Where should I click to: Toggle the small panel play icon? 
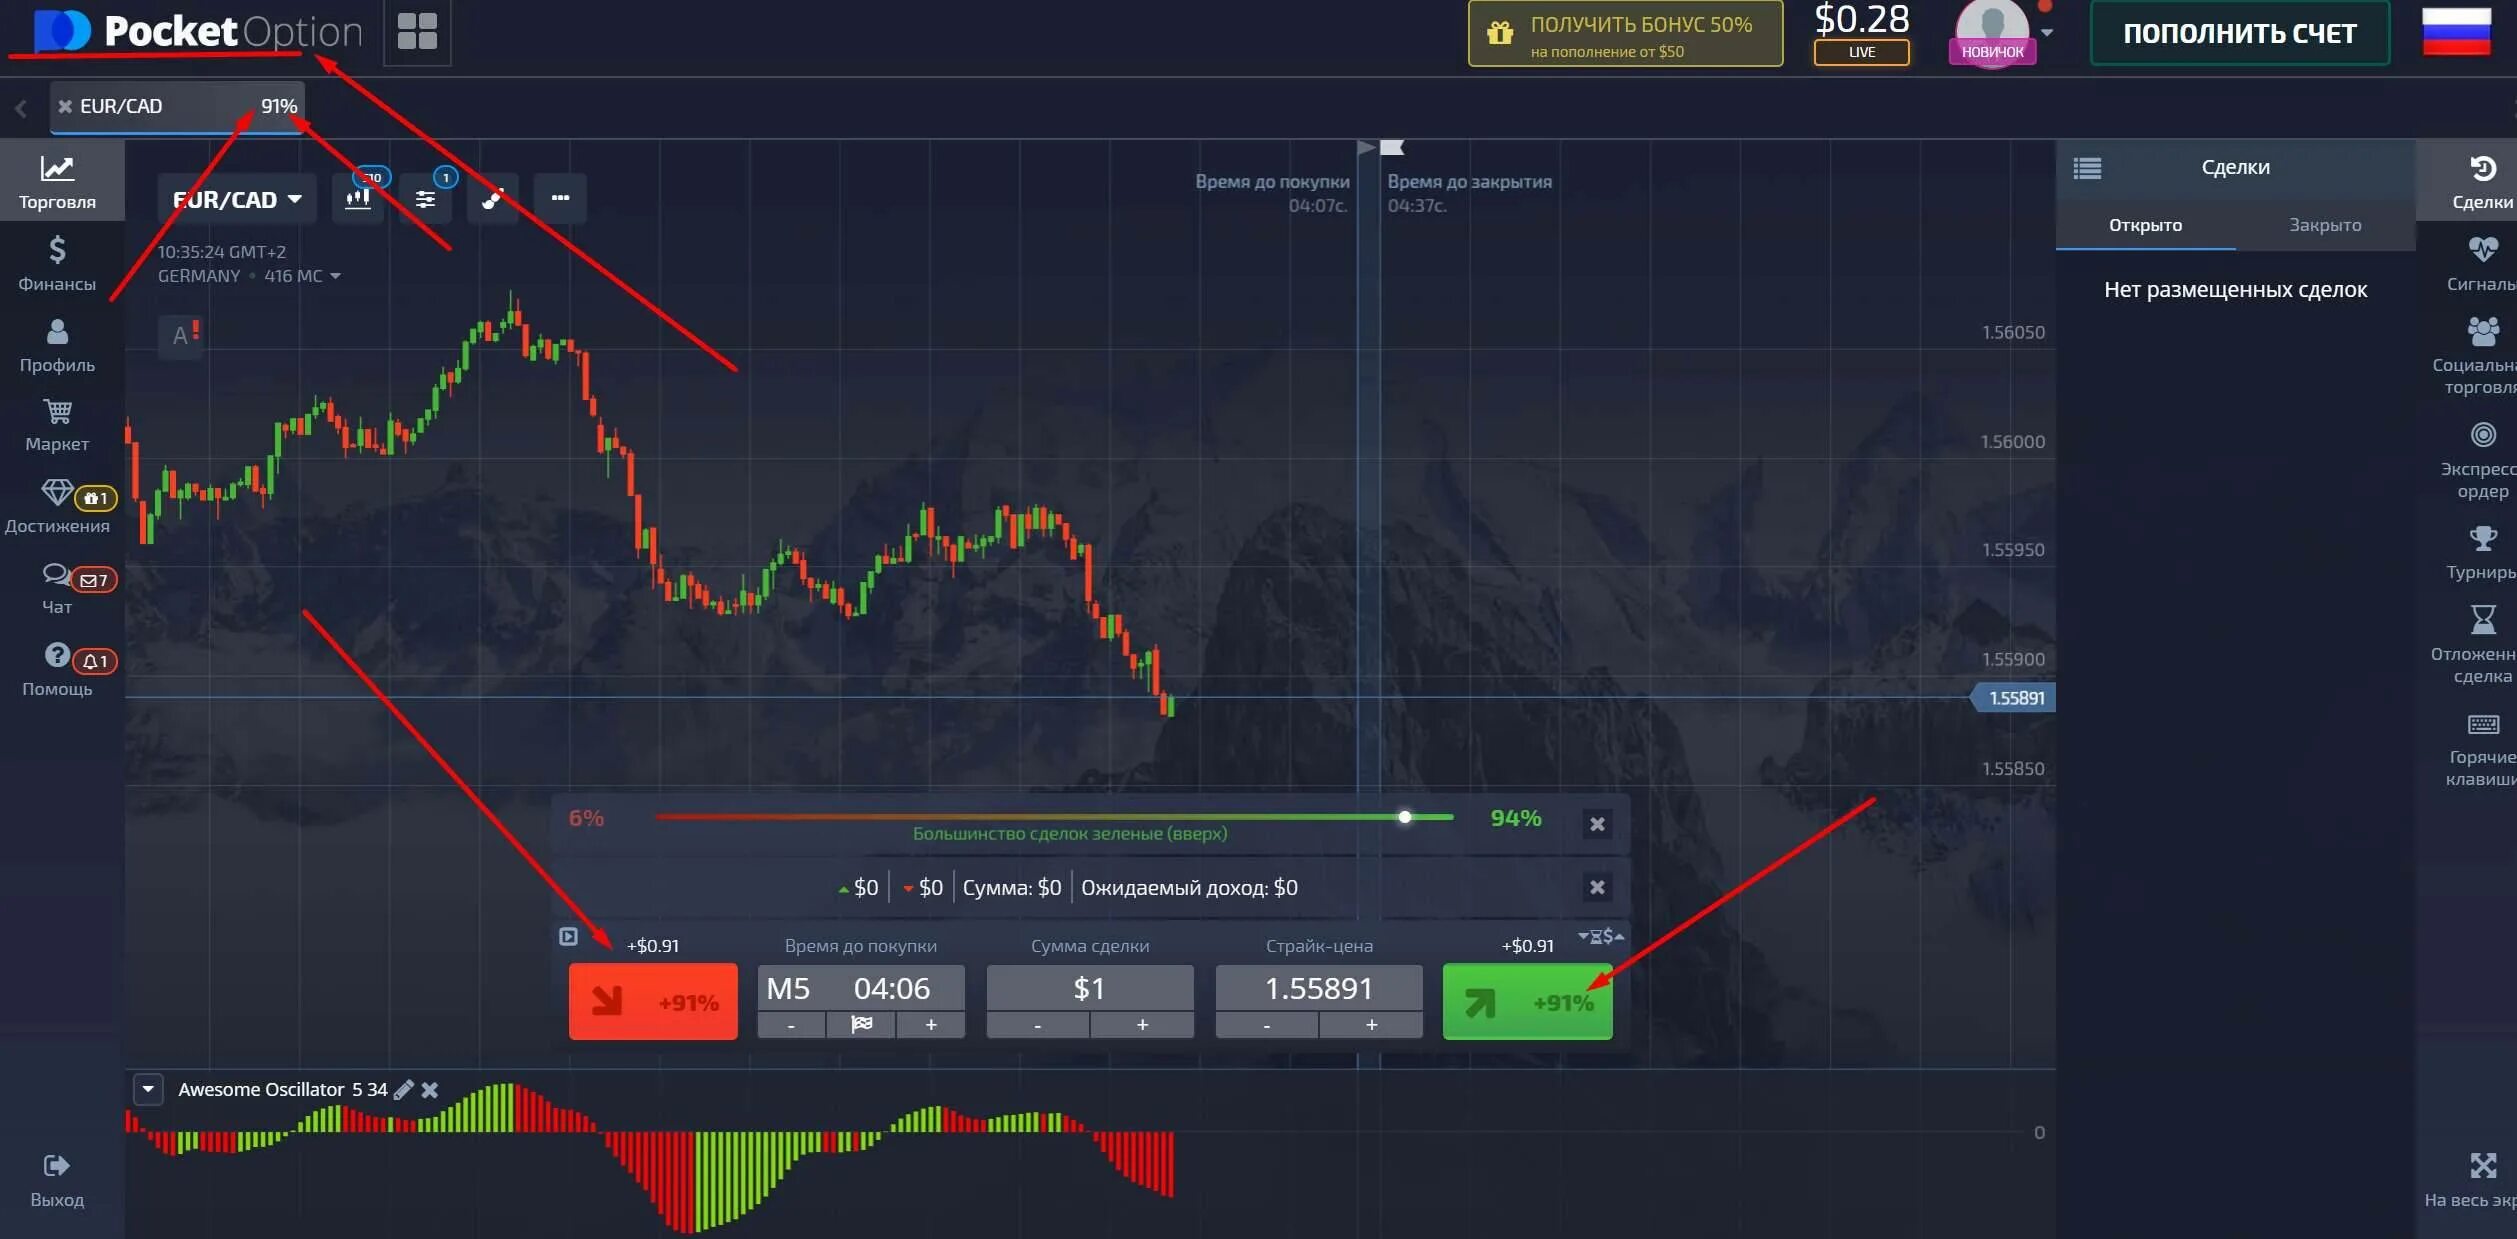(568, 937)
